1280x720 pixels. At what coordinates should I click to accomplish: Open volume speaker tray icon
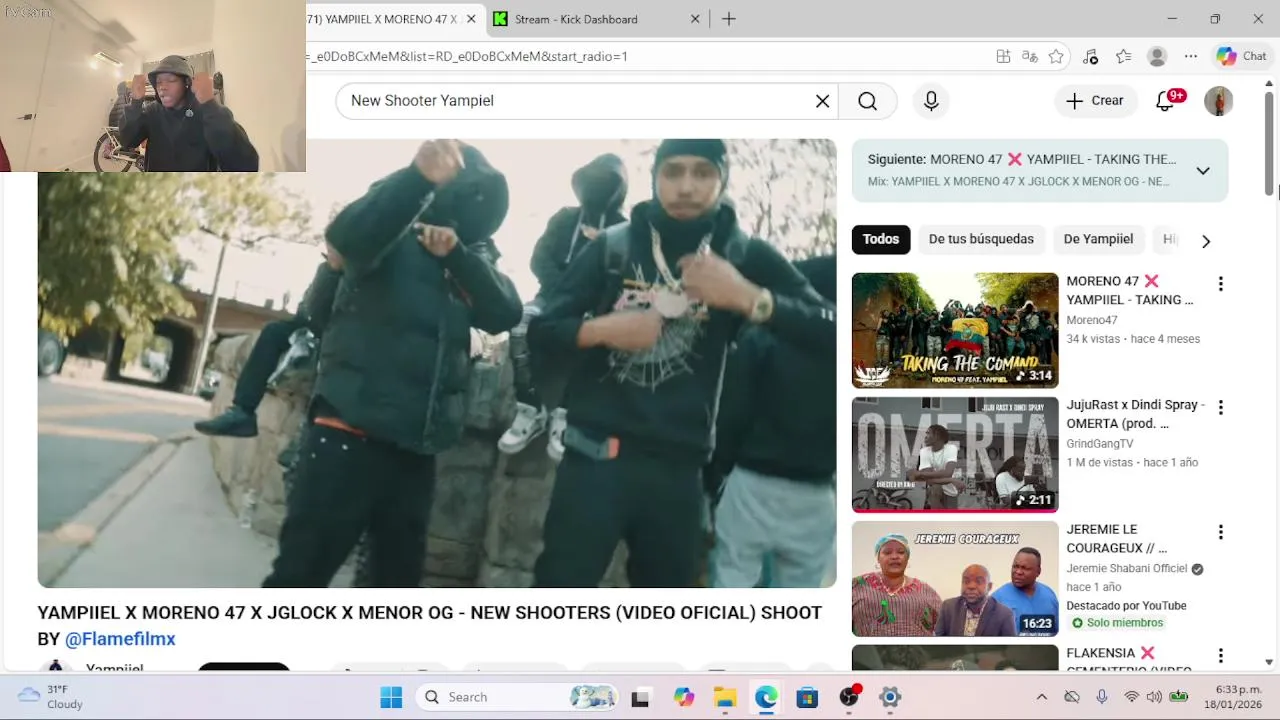pyautogui.click(x=1155, y=697)
